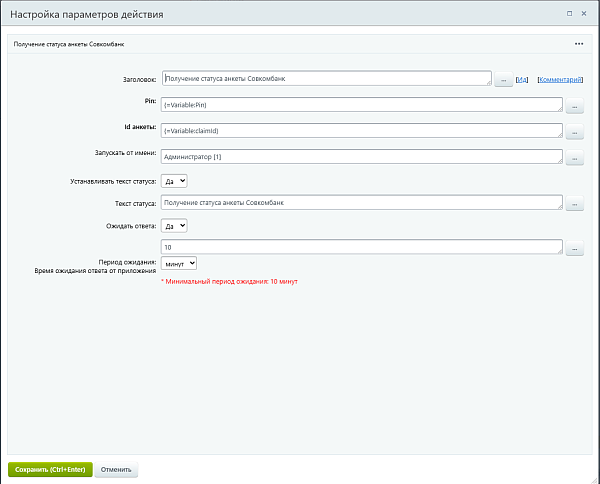Image resolution: width=600 pixels, height=484 pixels.
Task: Open the value picker beside Текст статуса
Action: [574, 204]
